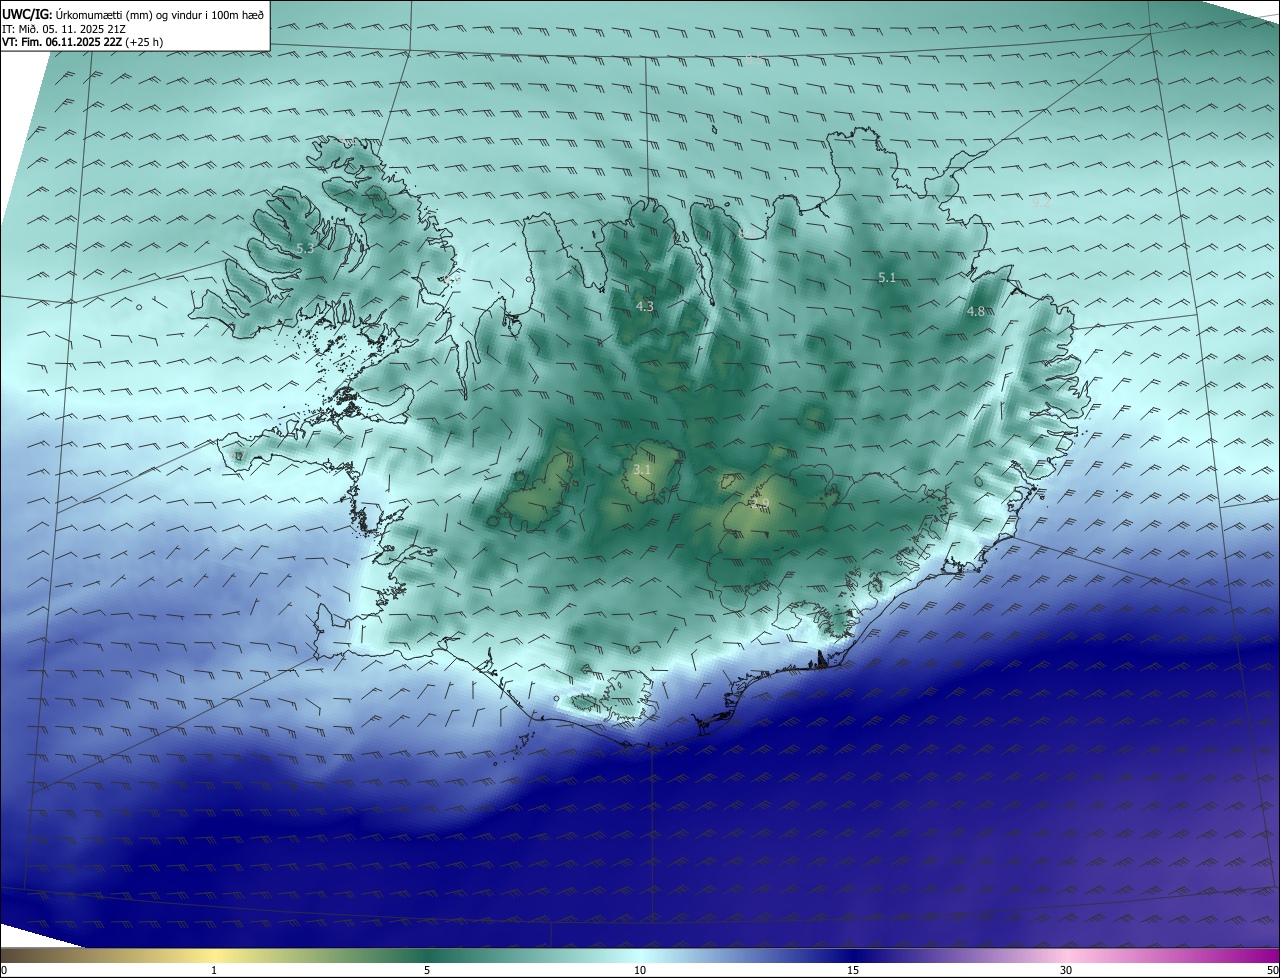This screenshot has width=1280, height=978.
Task: Click the colour scale tick label 0
Action: tap(4, 970)
